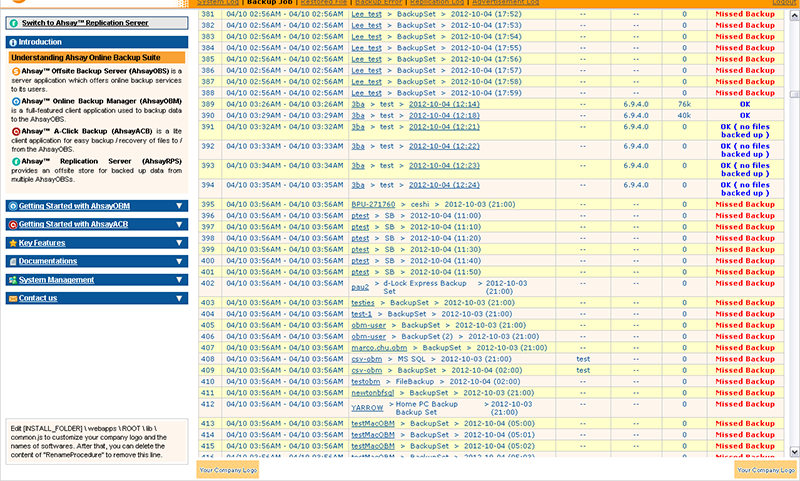
Task: Open the testies user link
Action: coord(363,302)
